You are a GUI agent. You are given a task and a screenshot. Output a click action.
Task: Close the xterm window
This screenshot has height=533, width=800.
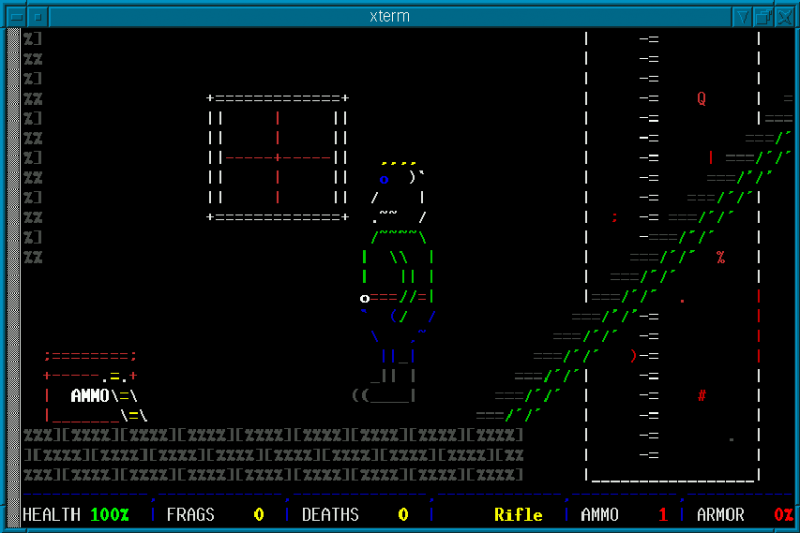(784, 17)
